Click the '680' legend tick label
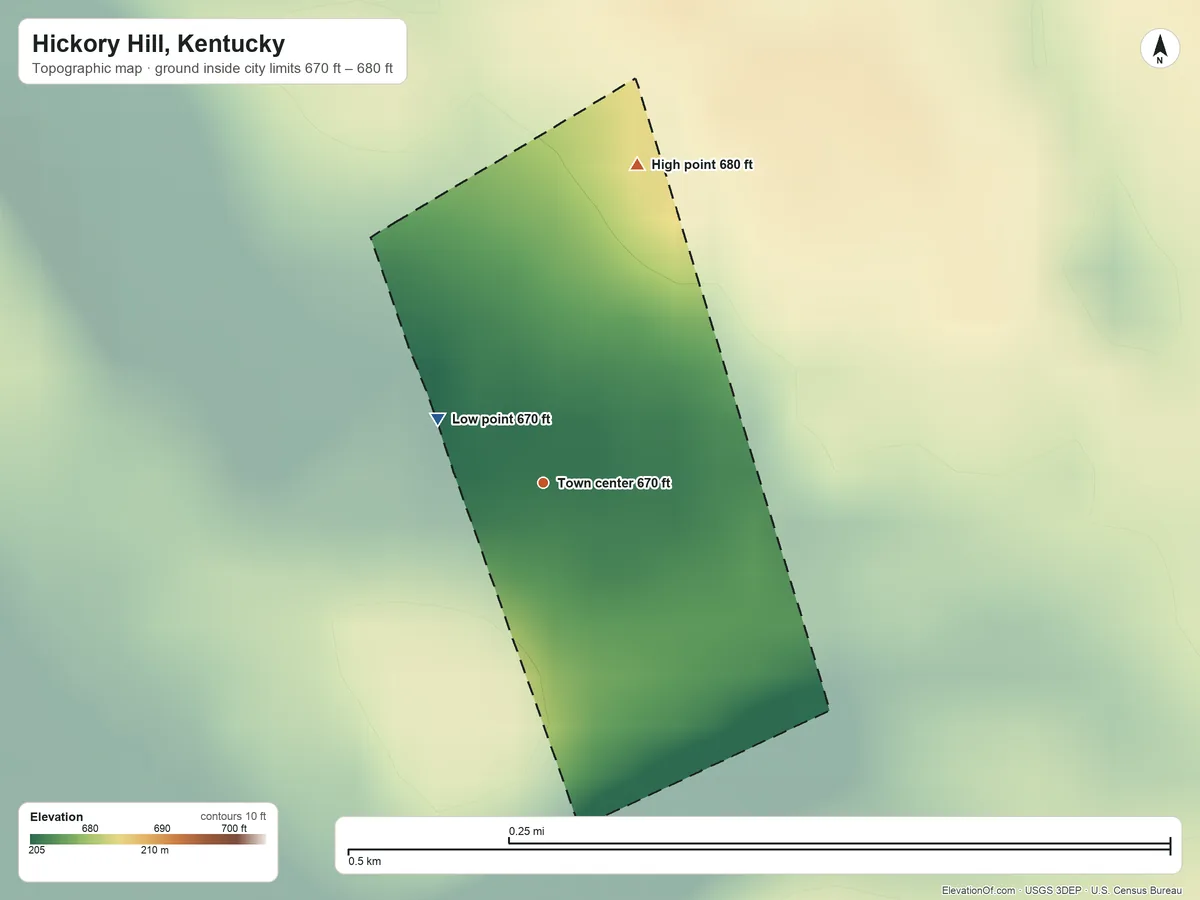Image resolution: width=1200 pixels, height=900 pixels. coord(90,828)
